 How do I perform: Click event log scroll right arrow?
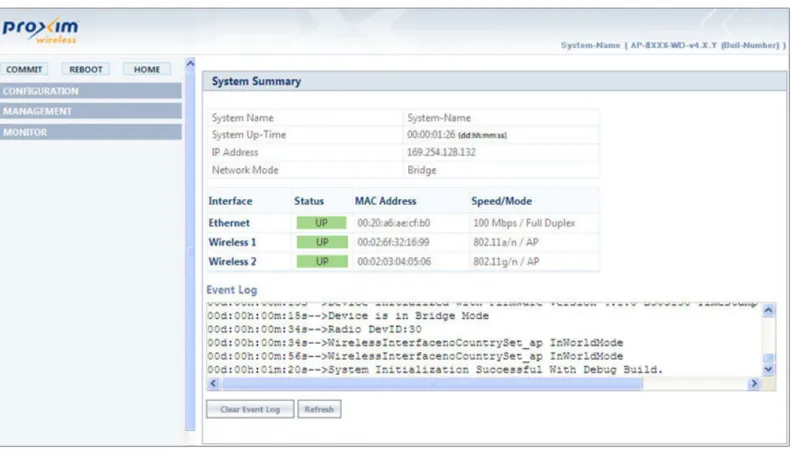pos(754,383)
